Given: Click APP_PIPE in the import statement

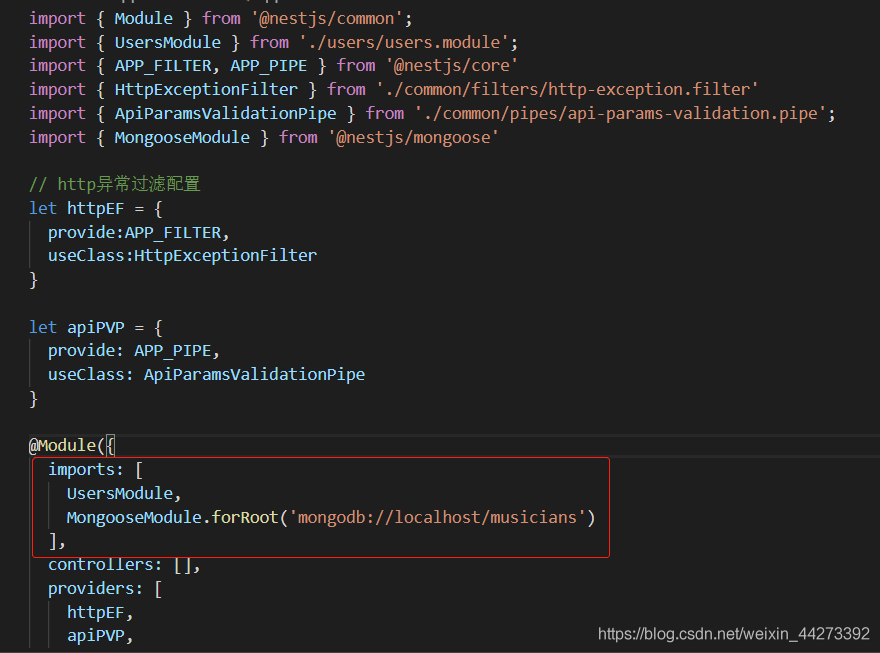Looking at the screenshot, I should coord(269,66).
